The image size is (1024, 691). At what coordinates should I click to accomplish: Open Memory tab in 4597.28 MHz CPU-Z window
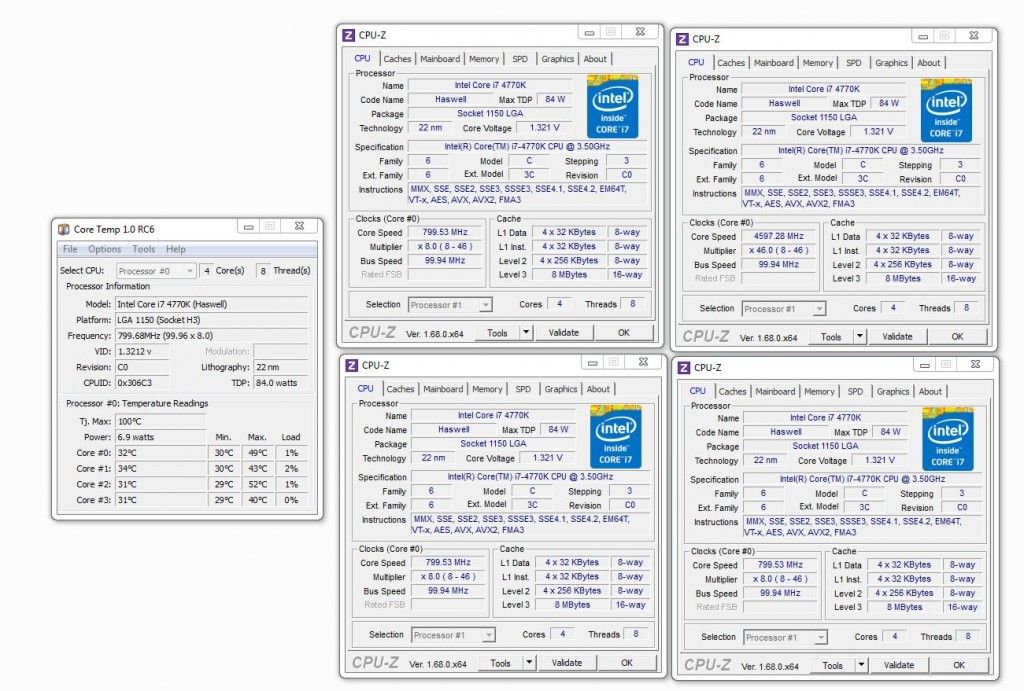click(x=818, y=63)
